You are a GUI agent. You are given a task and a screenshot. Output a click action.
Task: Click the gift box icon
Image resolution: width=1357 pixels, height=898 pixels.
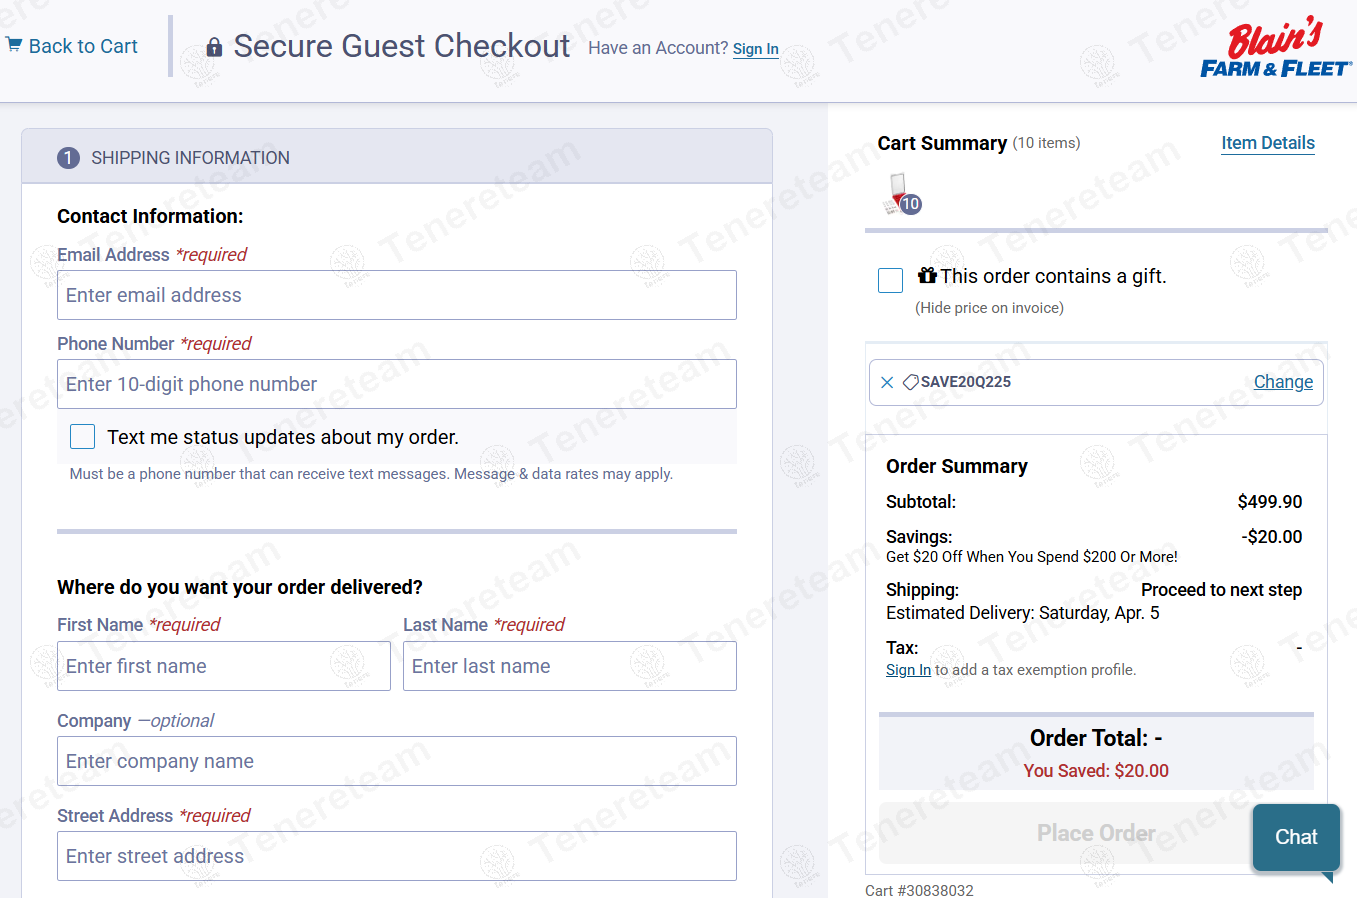[x=927, y=276]
